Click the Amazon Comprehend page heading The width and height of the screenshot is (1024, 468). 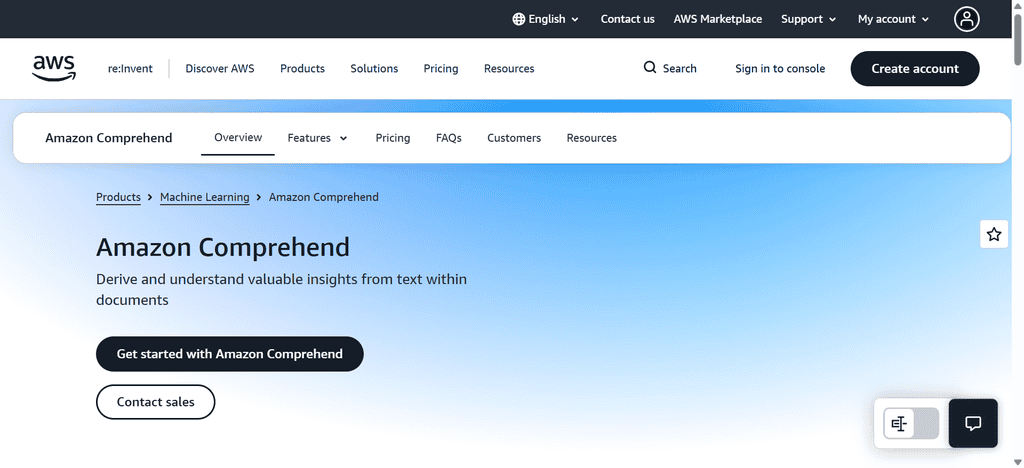coord(223,247)
